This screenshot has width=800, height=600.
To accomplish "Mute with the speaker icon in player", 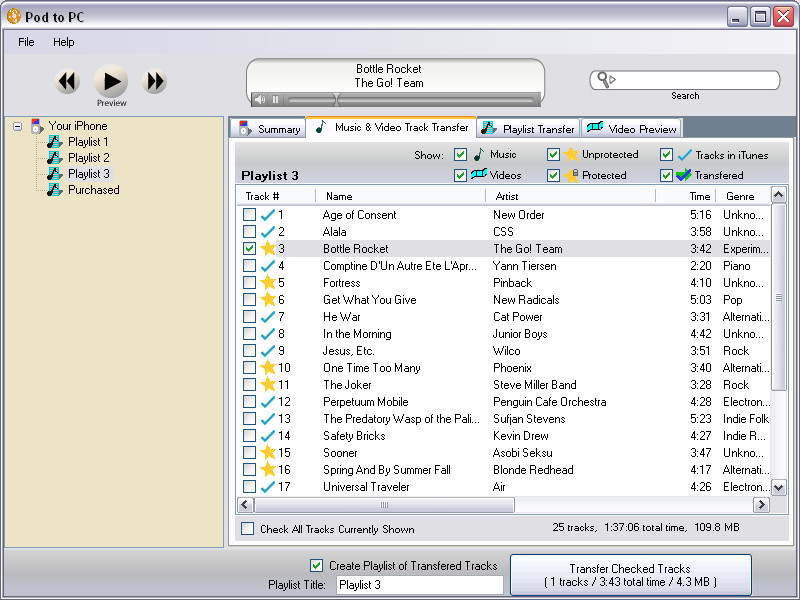I will (x=260, y=99).
